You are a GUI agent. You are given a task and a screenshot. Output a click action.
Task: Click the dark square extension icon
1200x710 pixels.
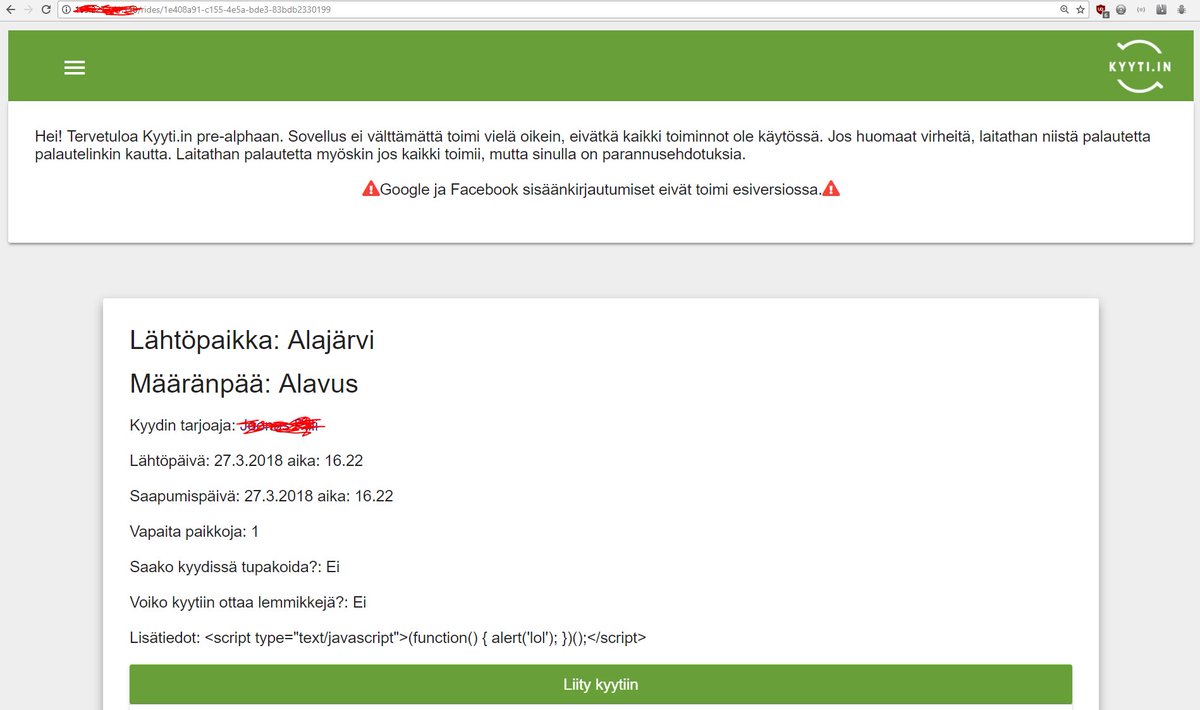pos(1161,9)
